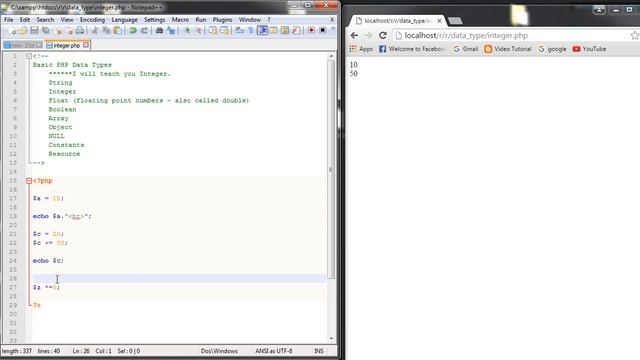Create a new document in Notepad++ toolbar

pos(12,30)
